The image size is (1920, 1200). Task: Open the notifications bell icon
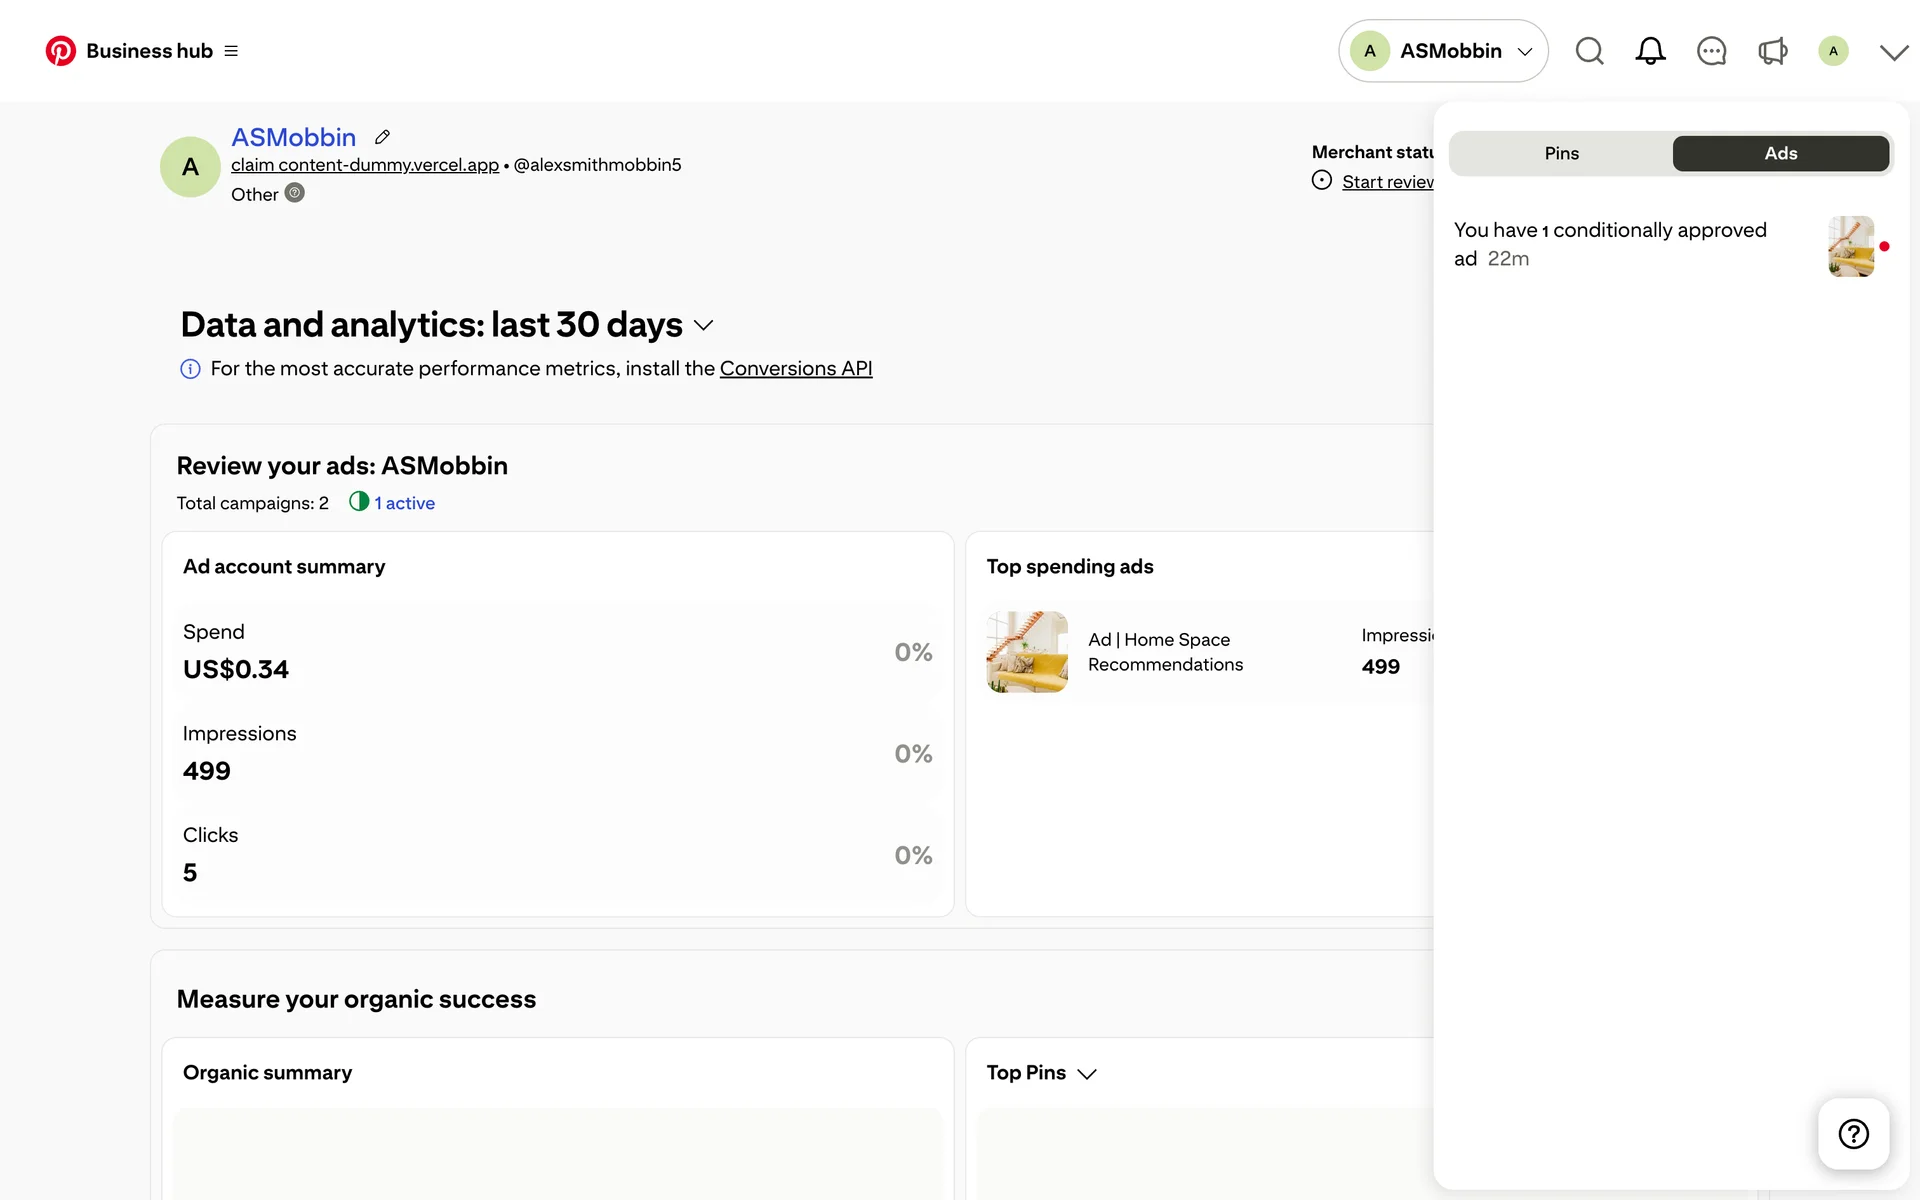pyautogui.click(x=1650, y=51)
